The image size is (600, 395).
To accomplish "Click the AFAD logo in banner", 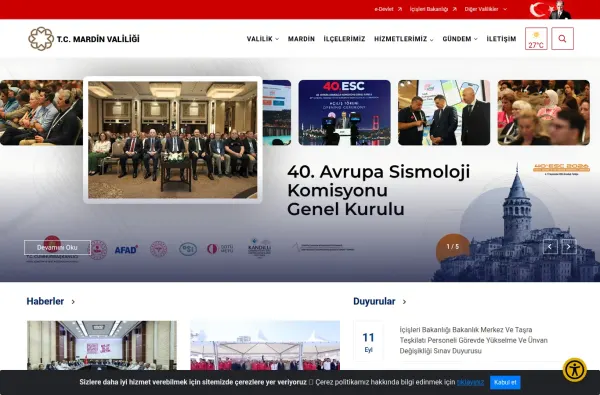I will coord(126,250).
